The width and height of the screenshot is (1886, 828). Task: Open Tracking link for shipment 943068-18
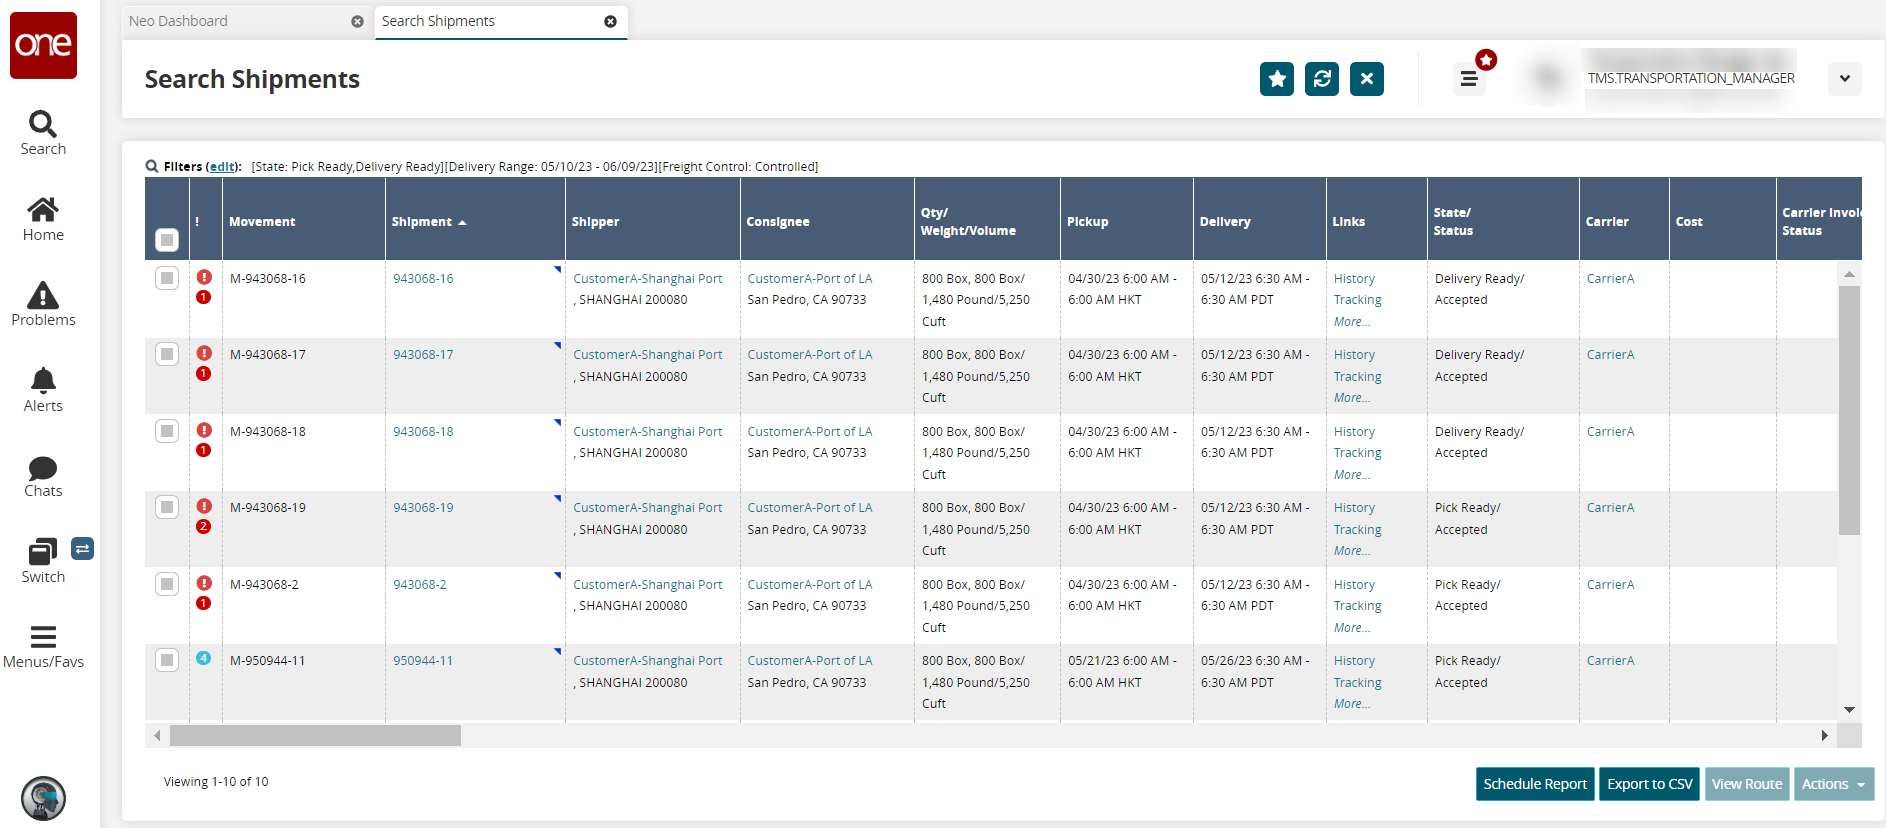pyautogui.click(x=1357, y=453)
